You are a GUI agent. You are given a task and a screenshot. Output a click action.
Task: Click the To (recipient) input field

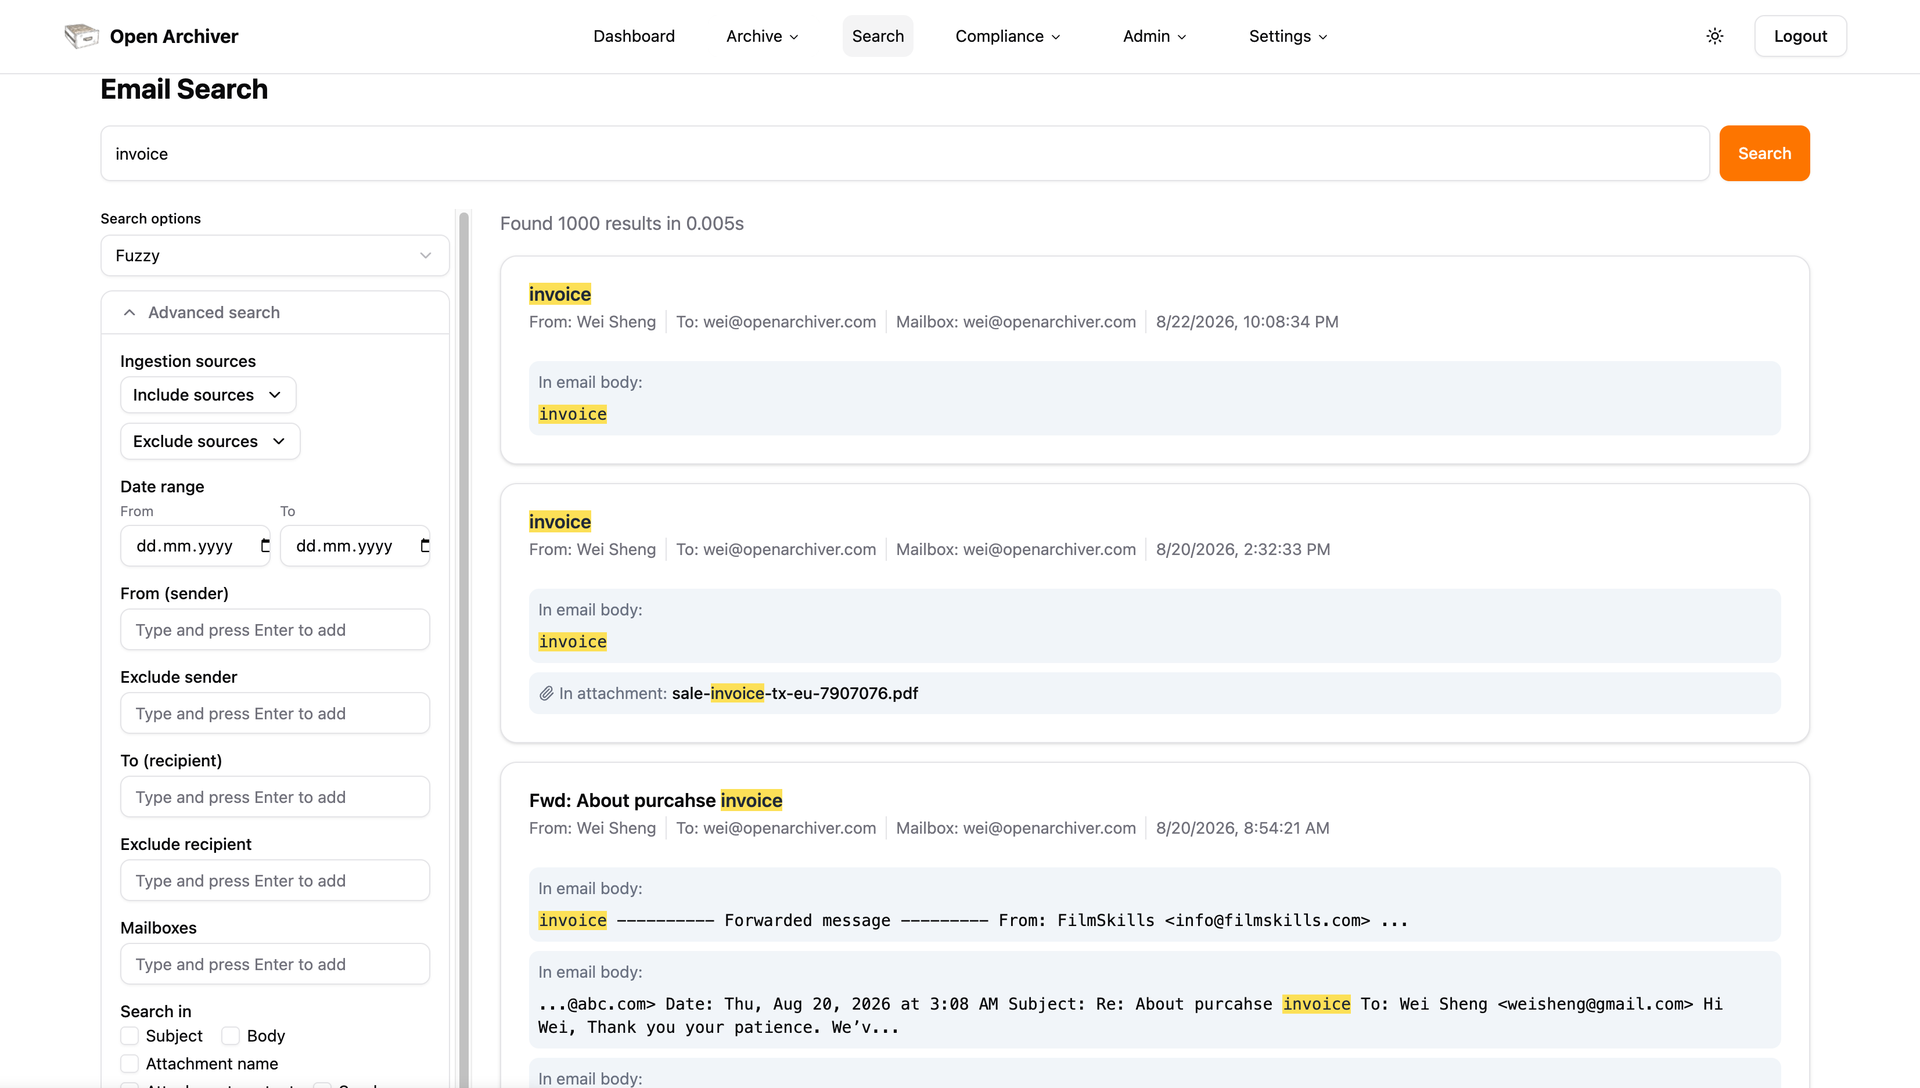coord(275,797)
